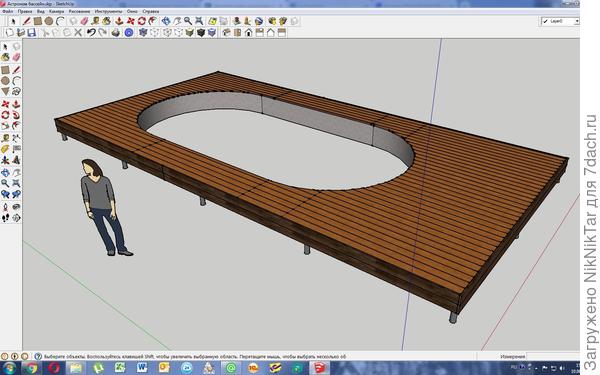The height and width of the screenshot is (375, 600).
Task: Click the status bar help question icon
Action: [x=38, y=356]
